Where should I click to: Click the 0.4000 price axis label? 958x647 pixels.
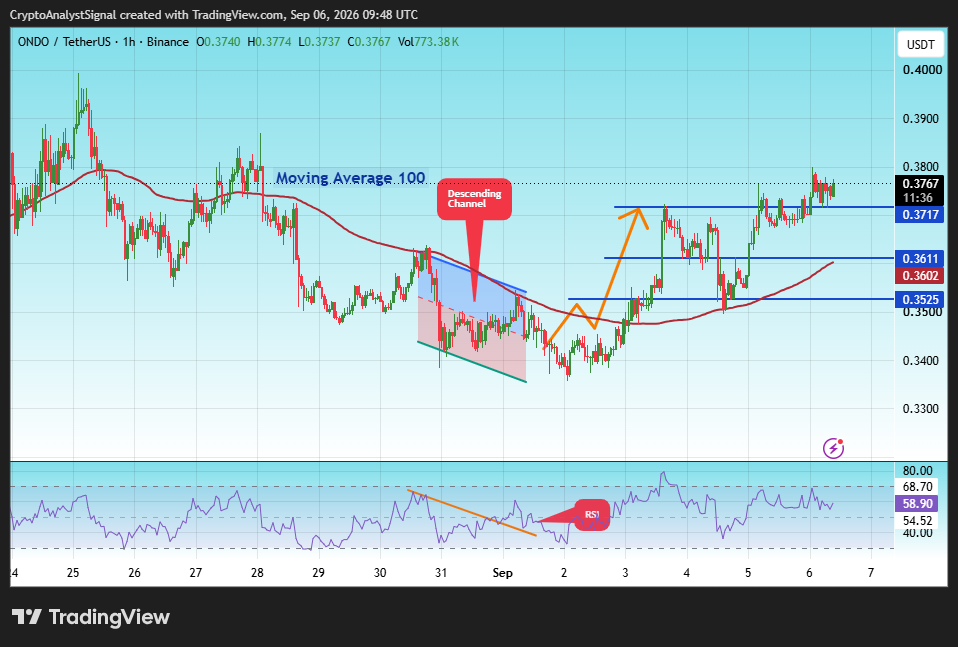point(922,70)
